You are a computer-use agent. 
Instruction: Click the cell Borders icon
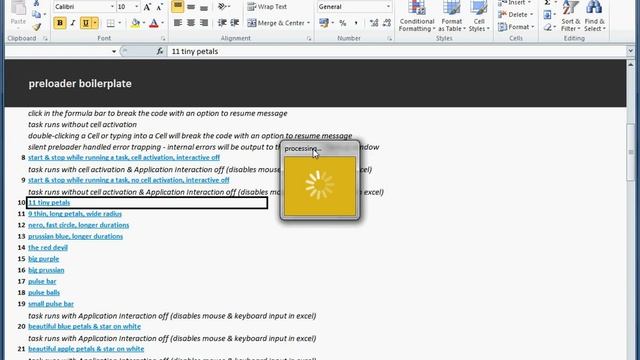[111, 23]
